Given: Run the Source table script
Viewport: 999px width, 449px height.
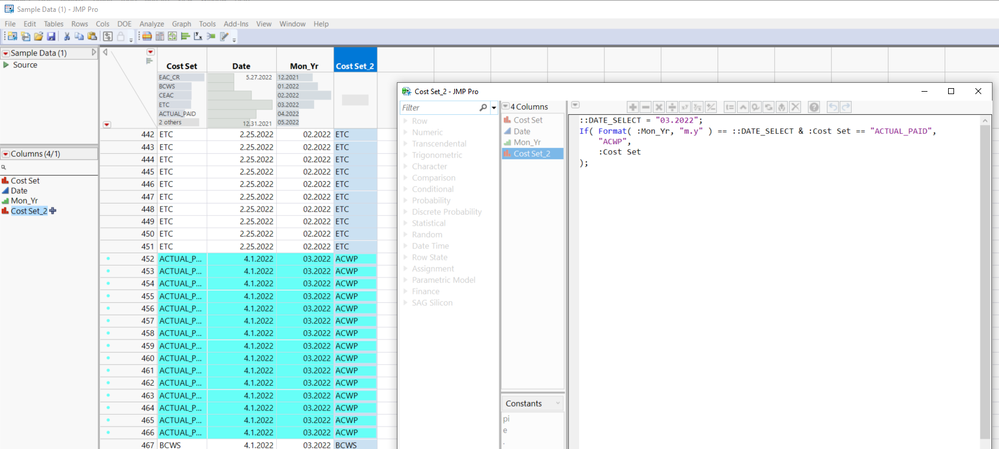Looking at the screenshot, I should (6, 65).
